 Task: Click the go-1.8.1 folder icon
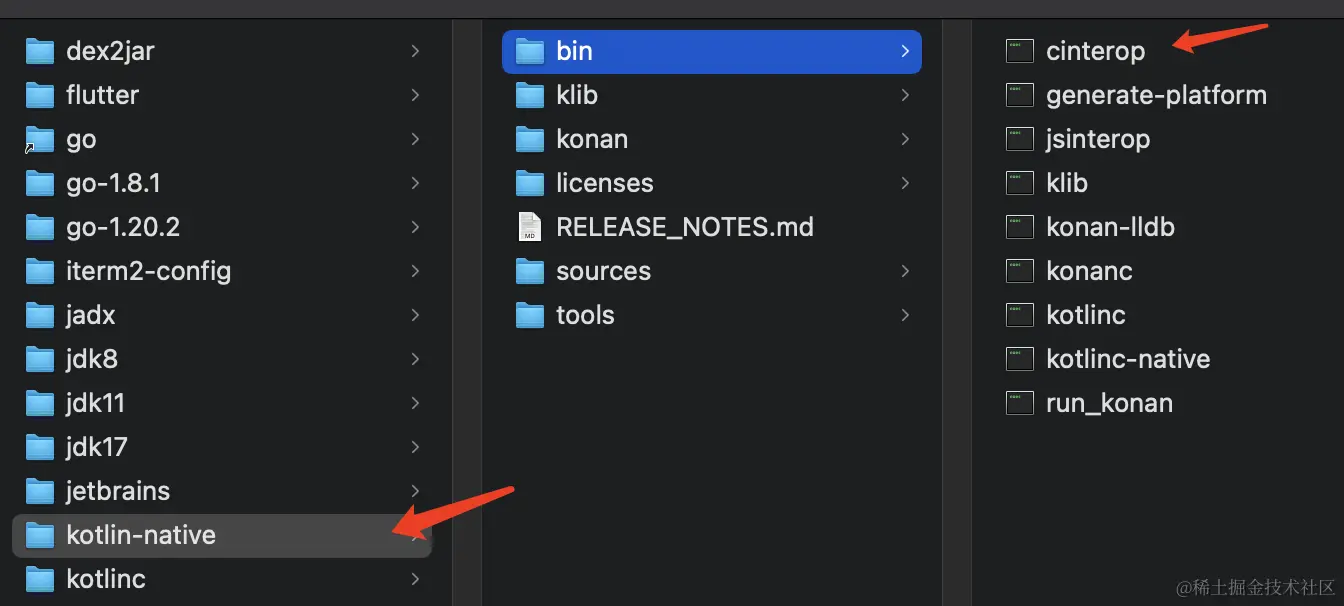click(39, 183)
